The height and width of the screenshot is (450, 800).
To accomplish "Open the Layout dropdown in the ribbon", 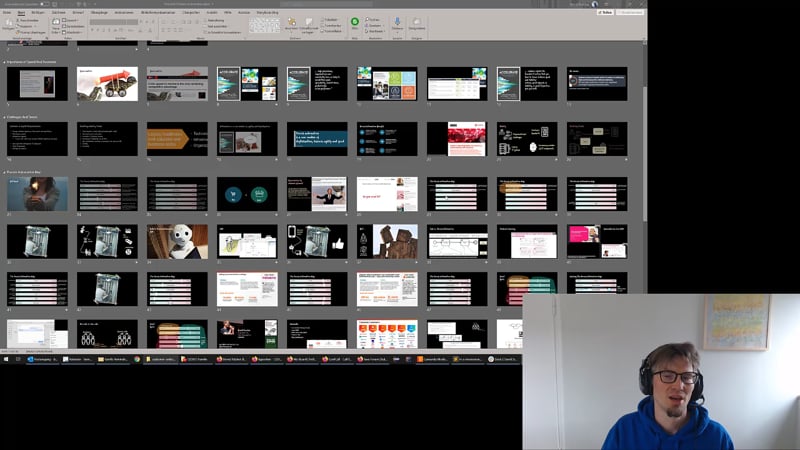I will 72,19.
